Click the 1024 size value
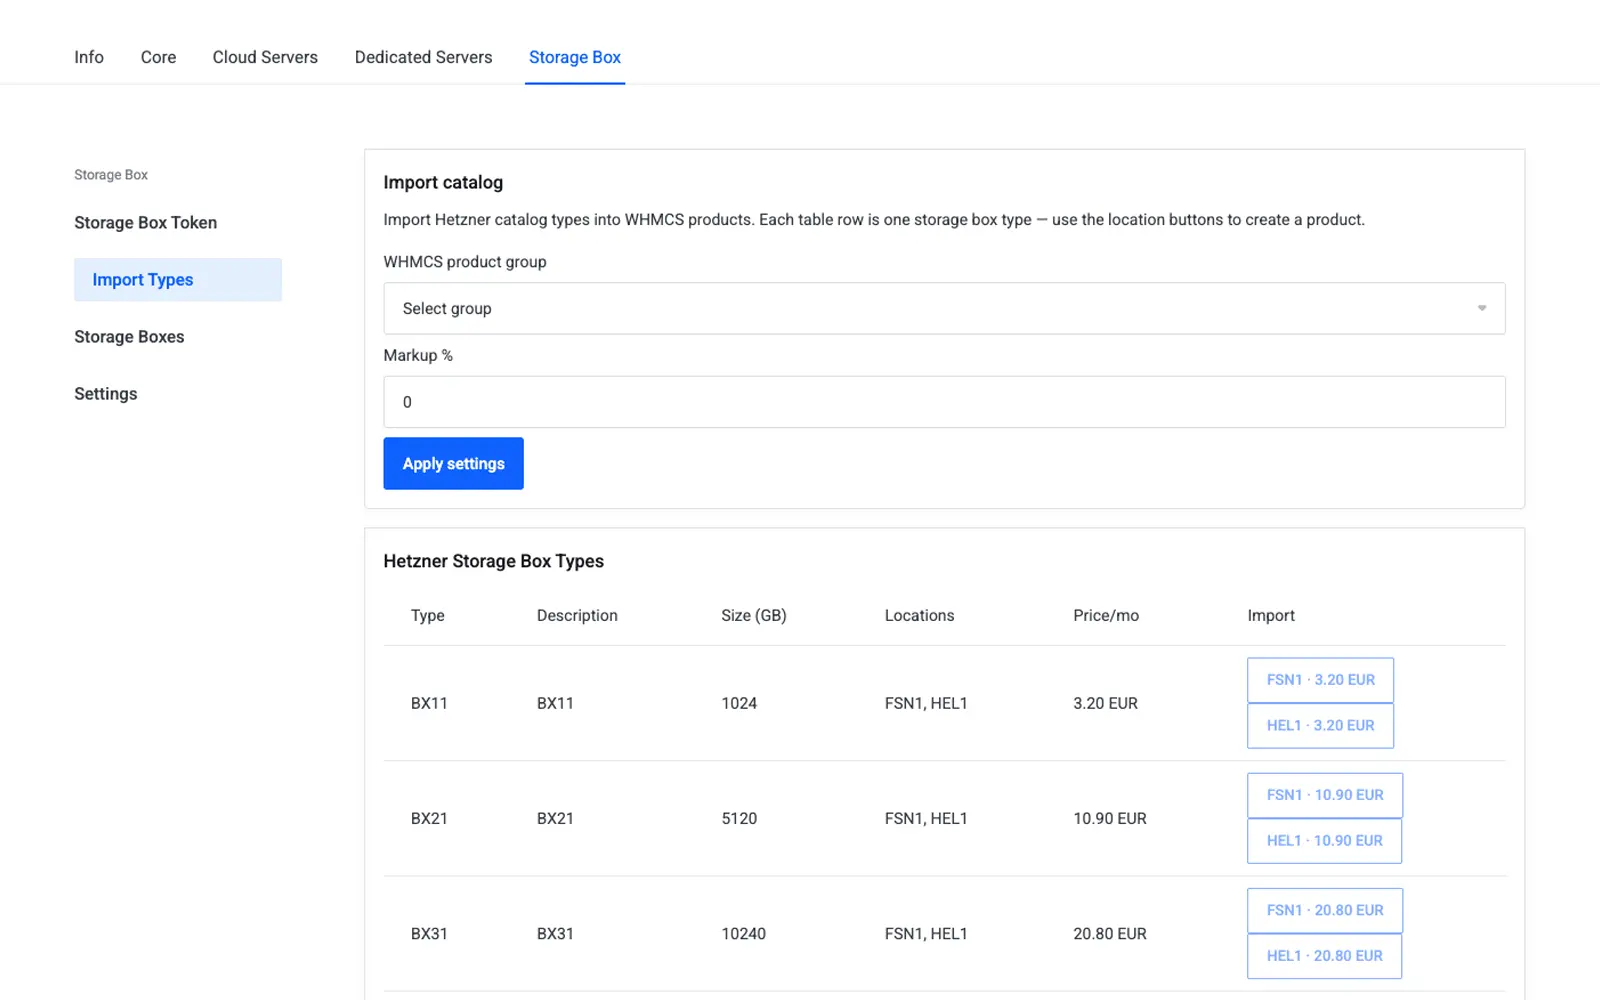Image resolution: width=1600 pixels, height=1000 pixels. (x=739, y=703)
